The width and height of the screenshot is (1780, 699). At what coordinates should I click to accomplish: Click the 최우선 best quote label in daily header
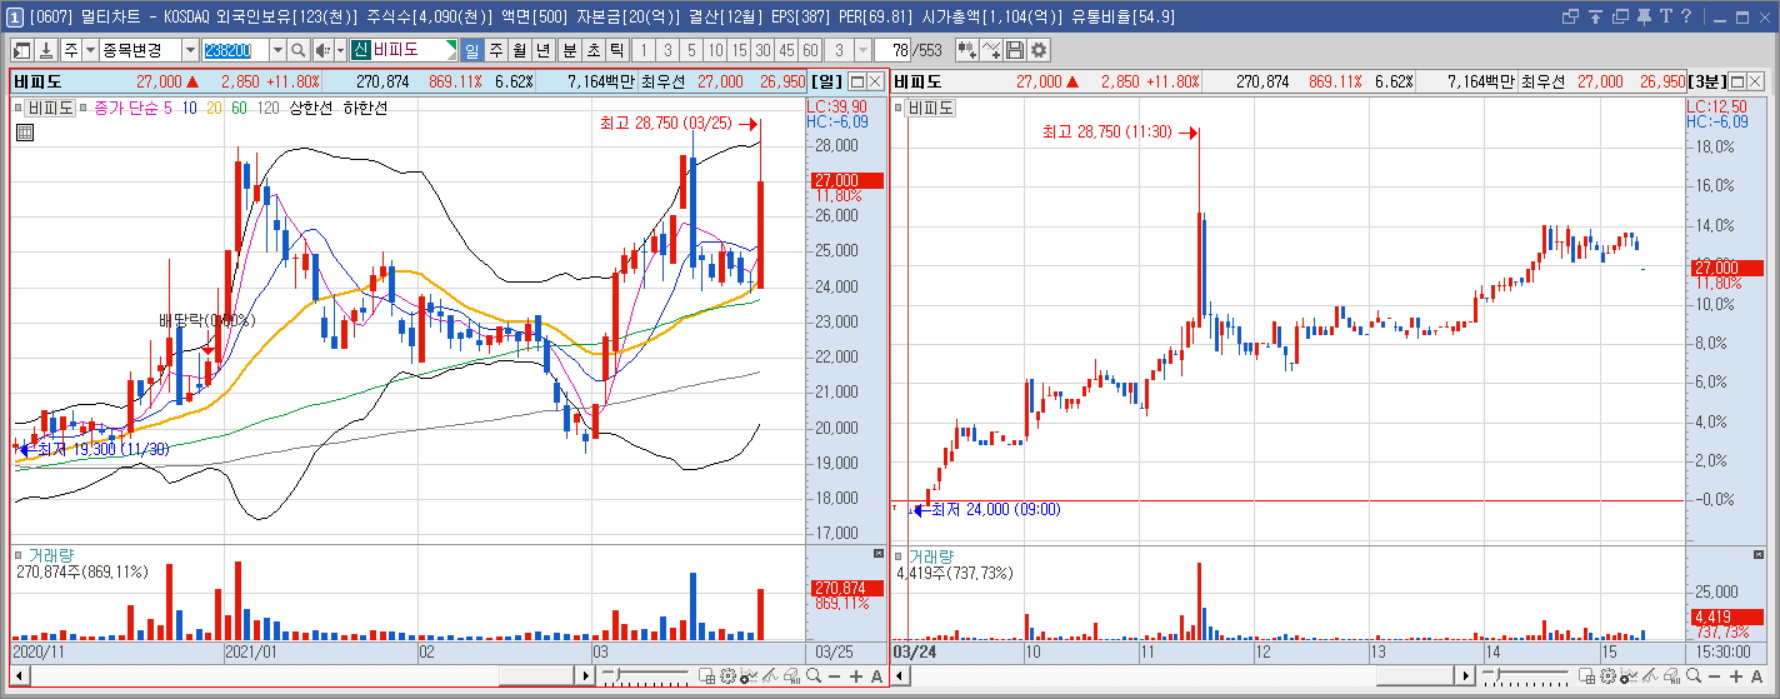[x=663, y=82]
